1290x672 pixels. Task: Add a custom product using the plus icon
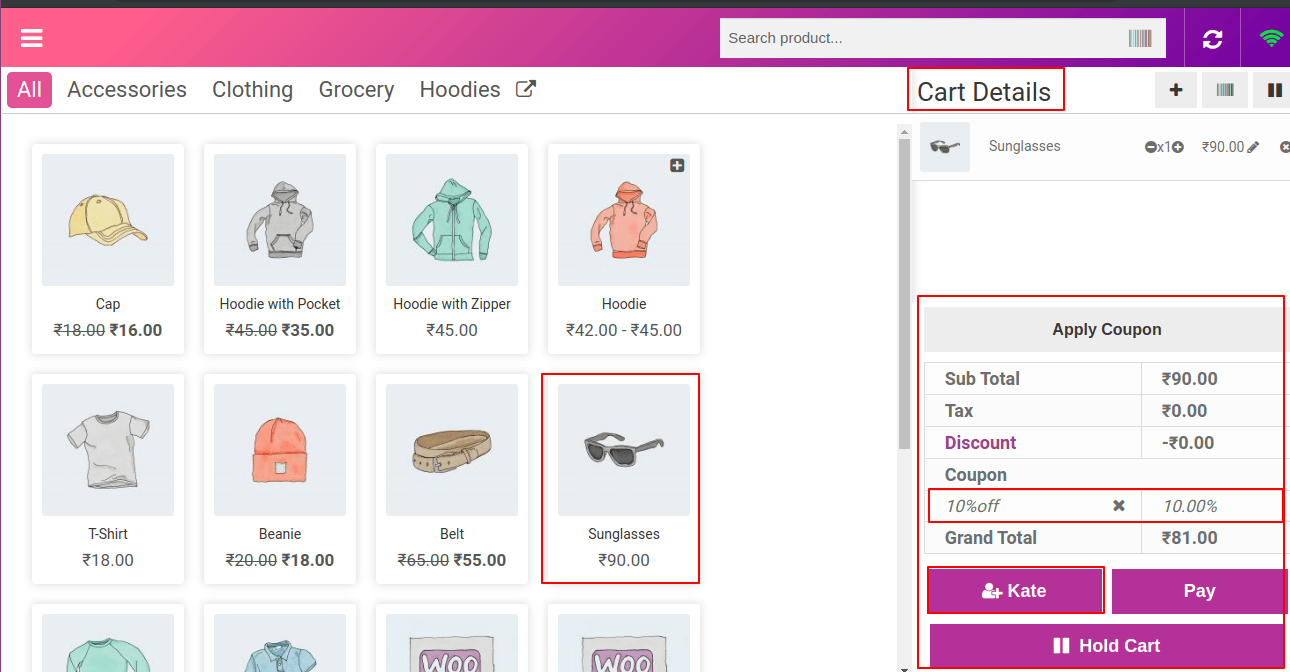click(x=1175, y=89)
